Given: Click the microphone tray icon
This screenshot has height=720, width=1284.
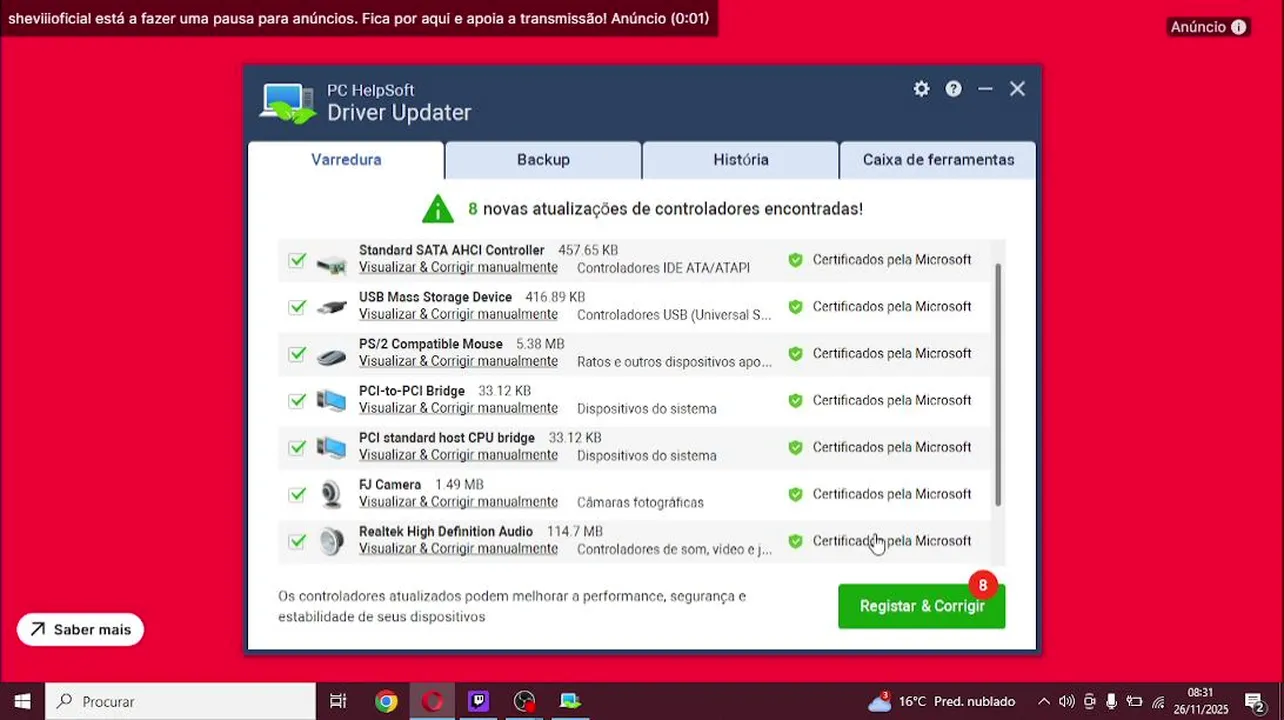Looking at the screenshot, I should [x=1111, y=701].
